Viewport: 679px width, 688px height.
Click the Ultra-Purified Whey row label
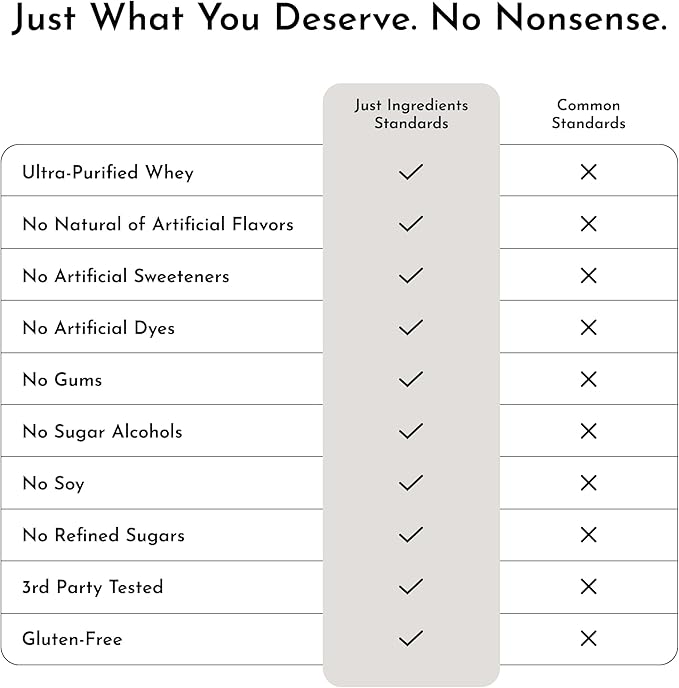click(108, 173)
